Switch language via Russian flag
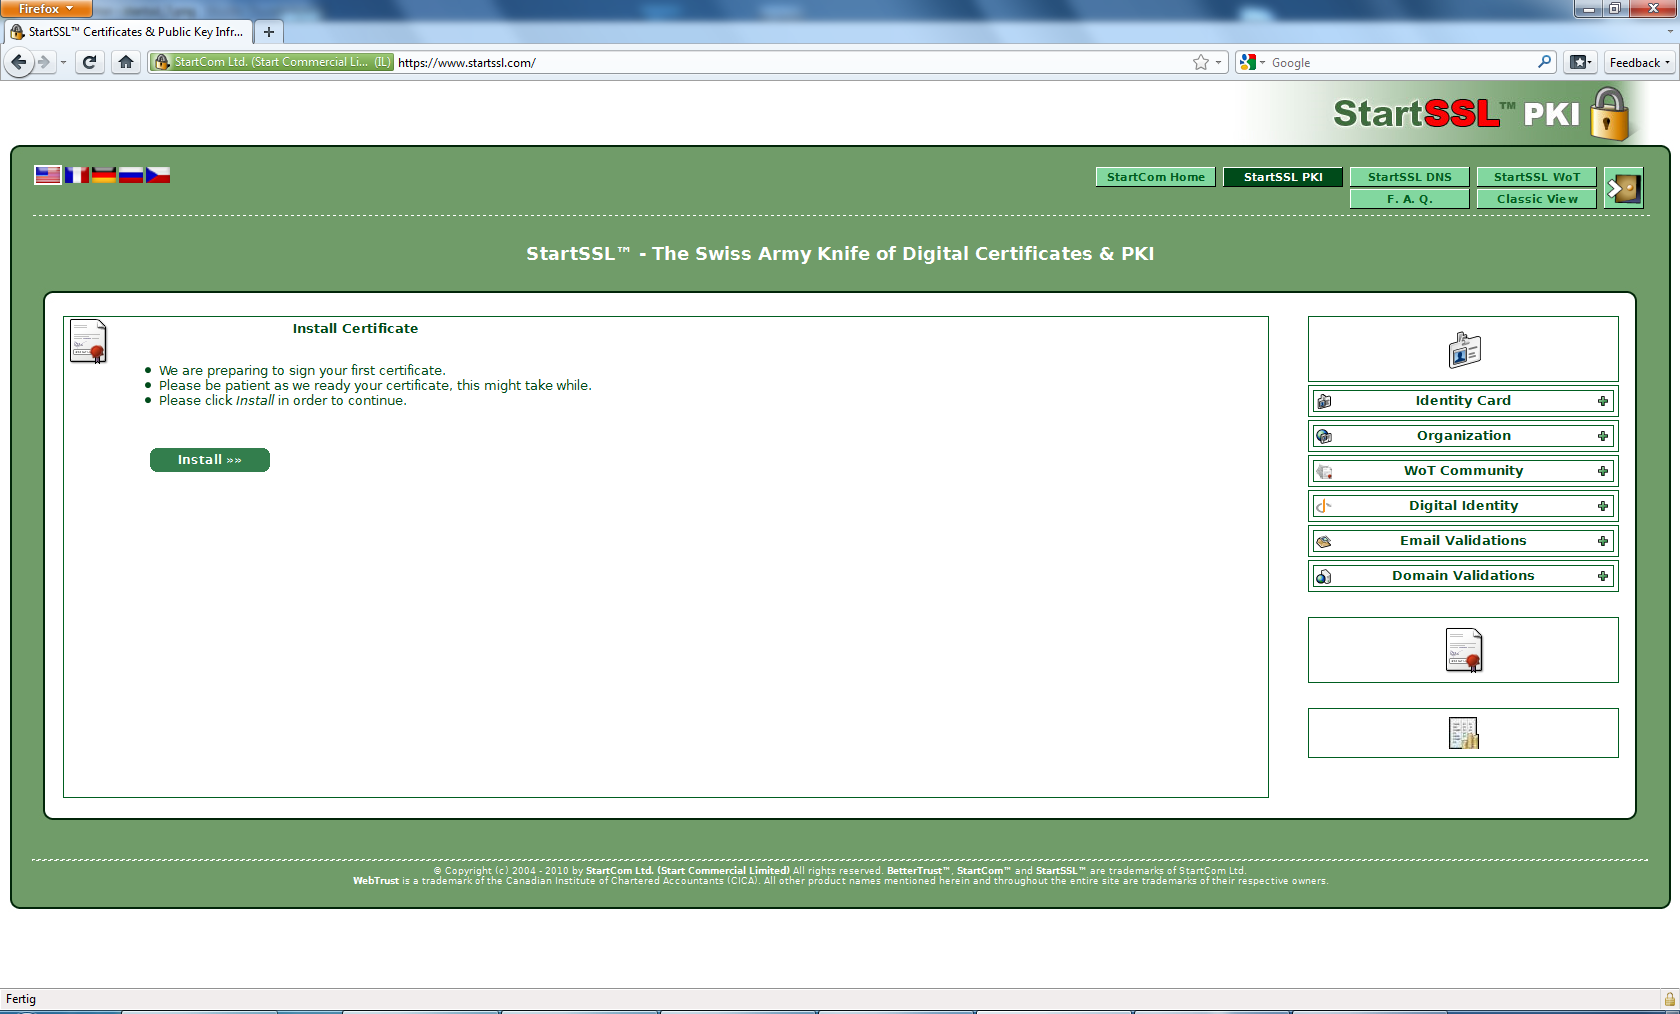1680x1014 pixels. pyautogui.click(x=131, y=175)
